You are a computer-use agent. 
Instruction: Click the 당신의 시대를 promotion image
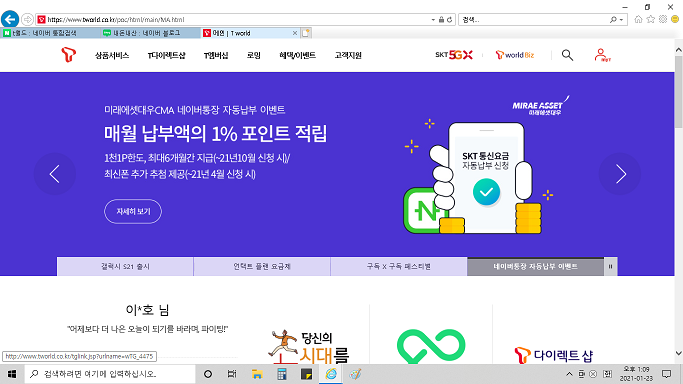coord(309,347)
